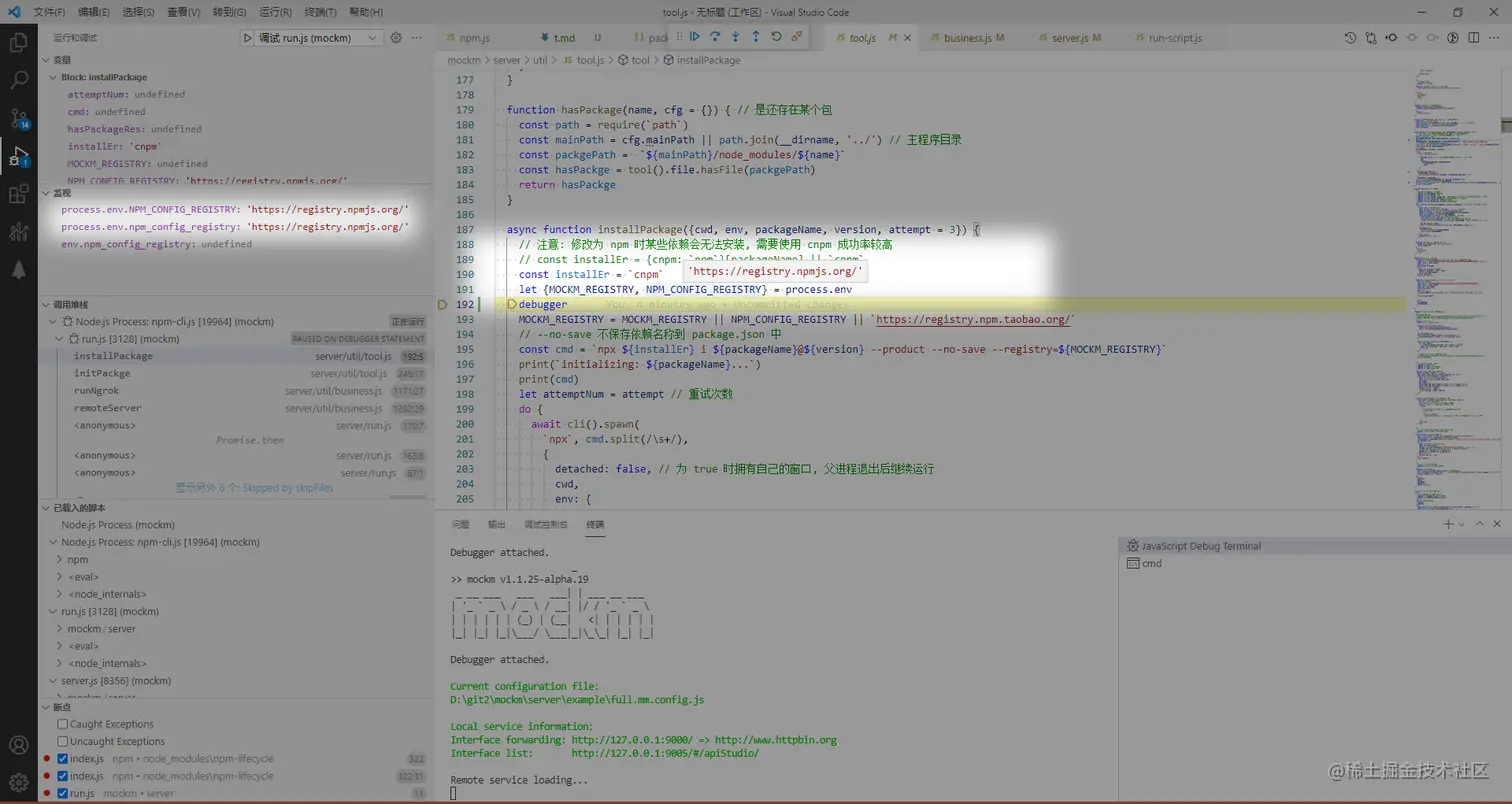Click Step Out in the debug toolbar

click(x=756, y=36)
